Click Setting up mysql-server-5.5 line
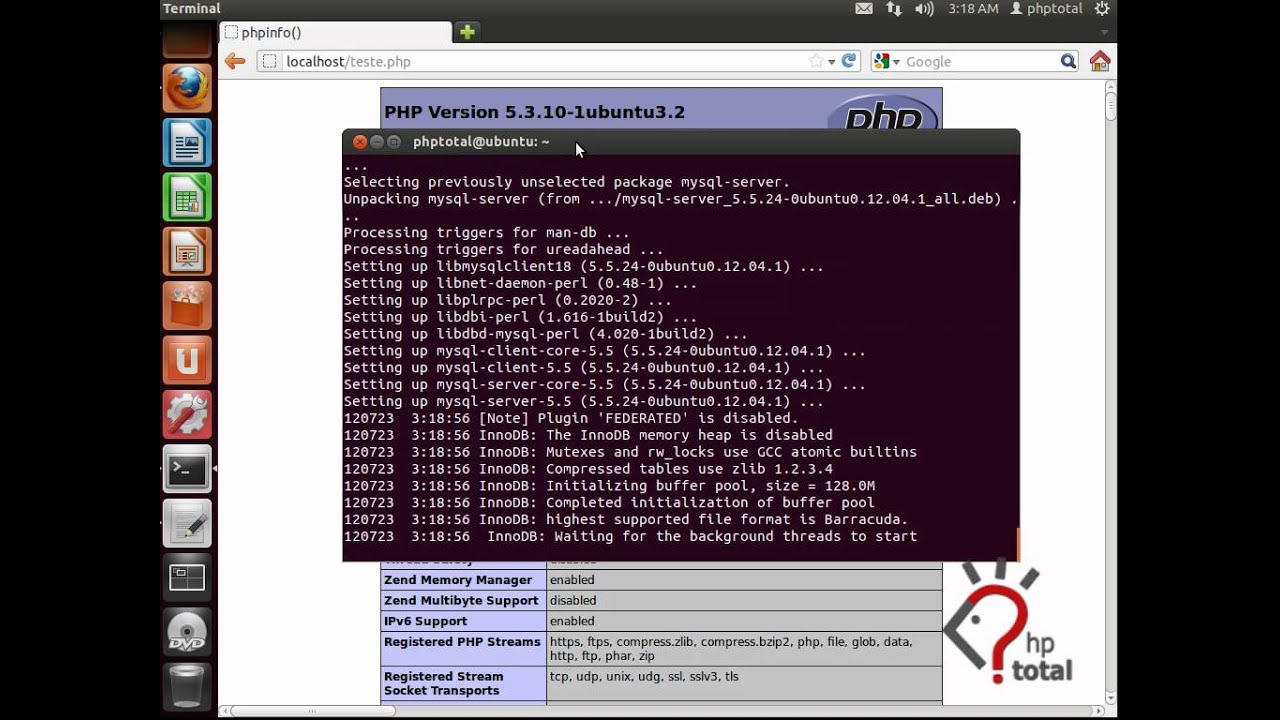Viewport: 1280px width, 720px height. (584, 401)
